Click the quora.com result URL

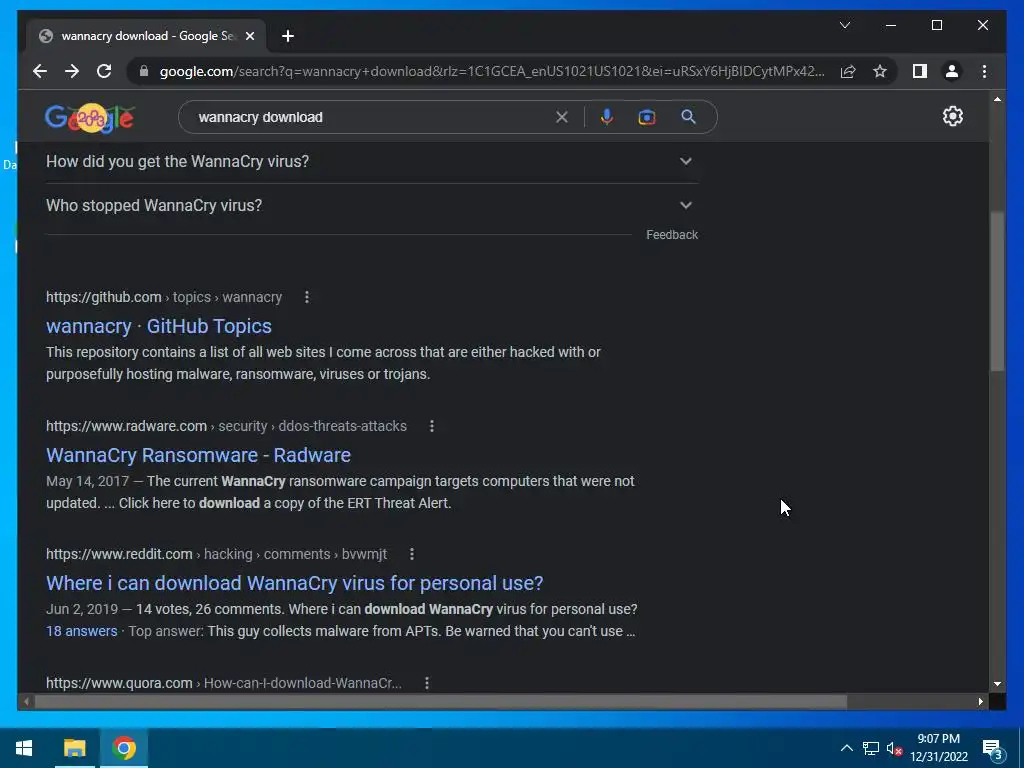click(224, 683)
